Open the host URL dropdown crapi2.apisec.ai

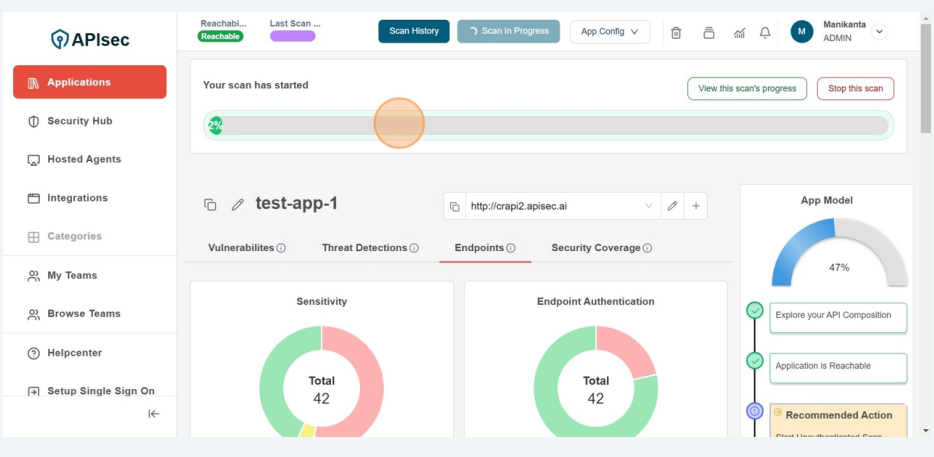560,206
